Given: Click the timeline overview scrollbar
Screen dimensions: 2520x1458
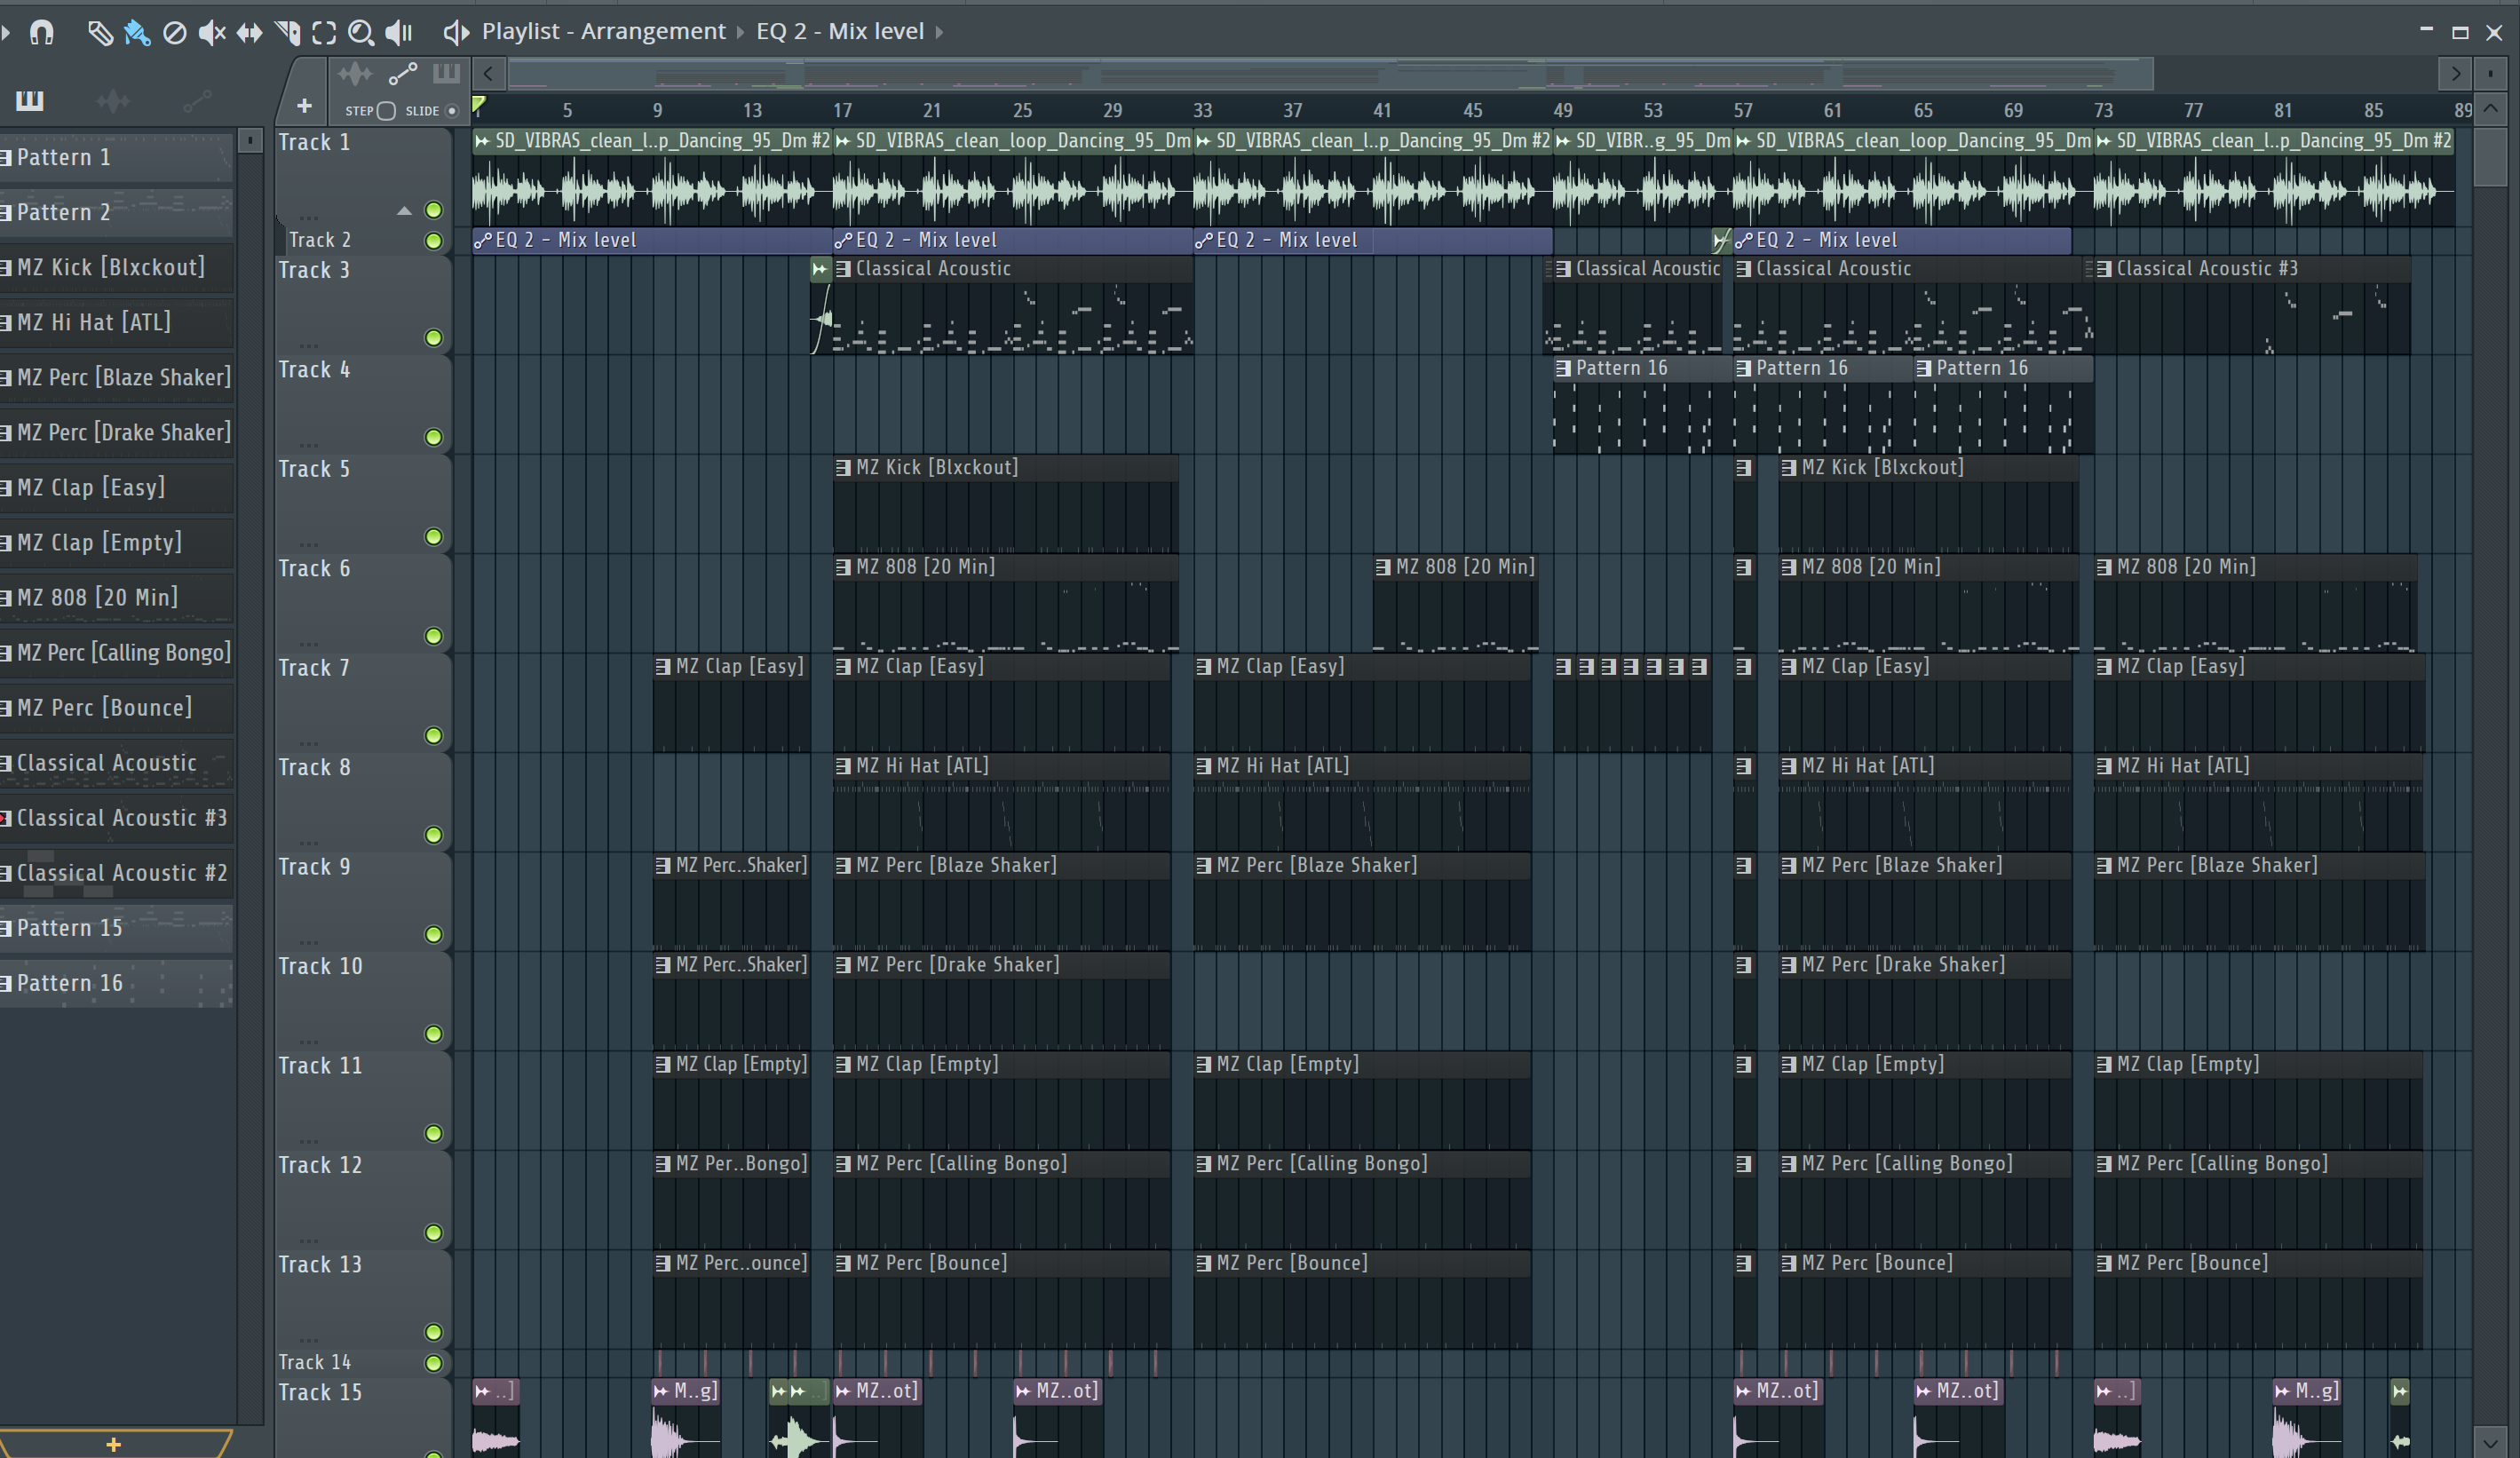Looking at the screenshot, I should 1330,74.
